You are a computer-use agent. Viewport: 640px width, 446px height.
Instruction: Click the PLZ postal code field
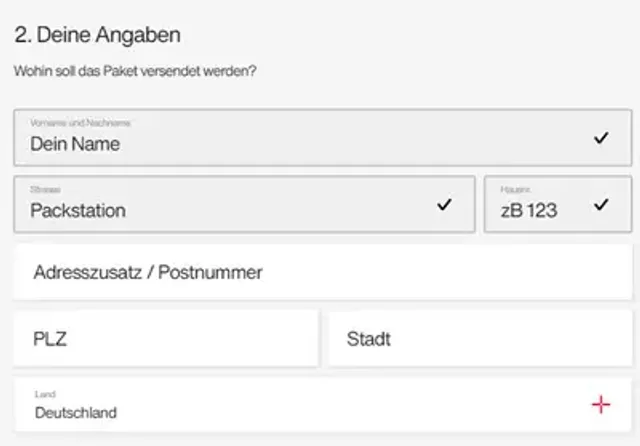(x=165, y=338)
